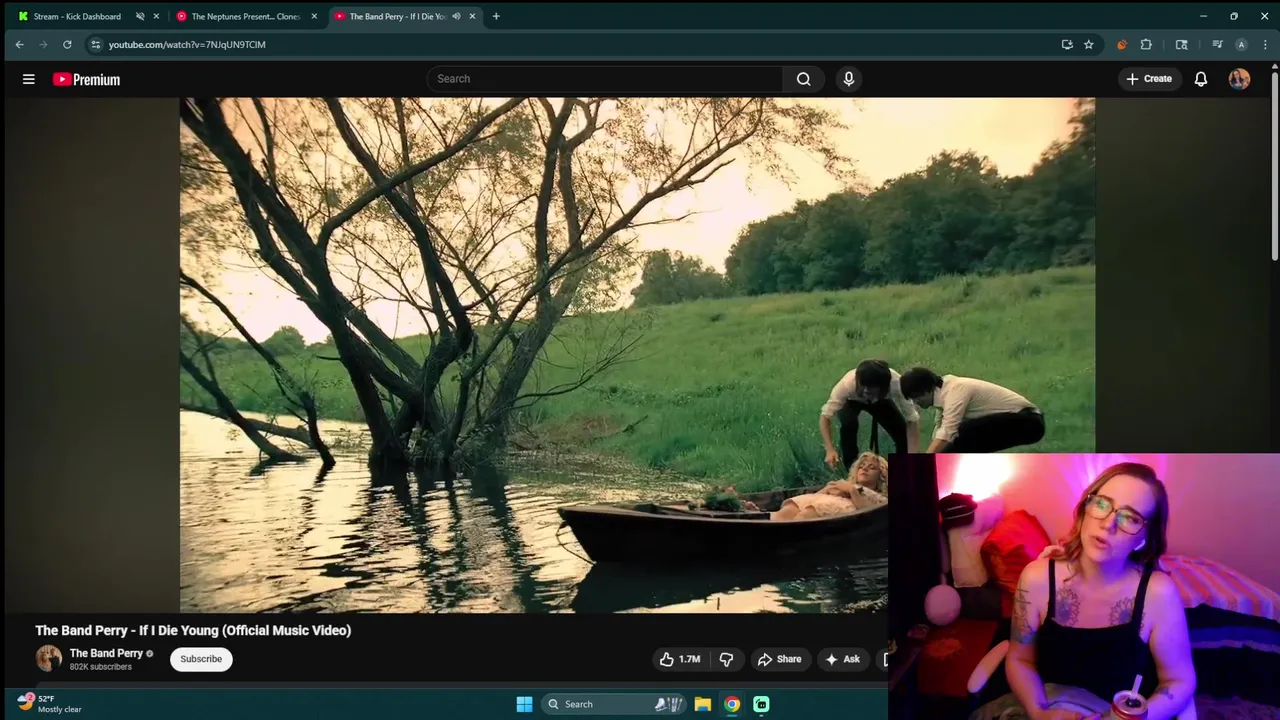The image size is (1280, 720).
Task: Go back in browser history
Action: click(19, 44)
